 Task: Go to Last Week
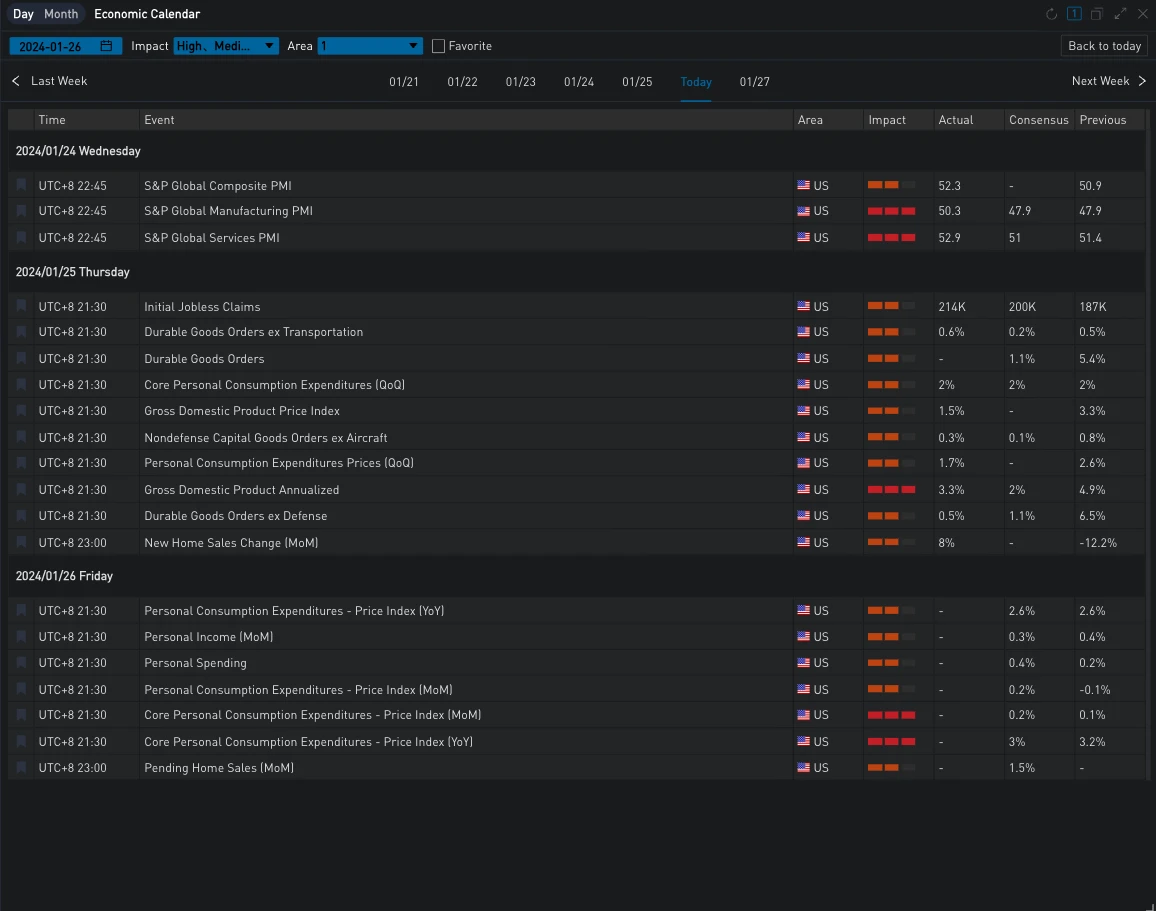coord(50,81)
